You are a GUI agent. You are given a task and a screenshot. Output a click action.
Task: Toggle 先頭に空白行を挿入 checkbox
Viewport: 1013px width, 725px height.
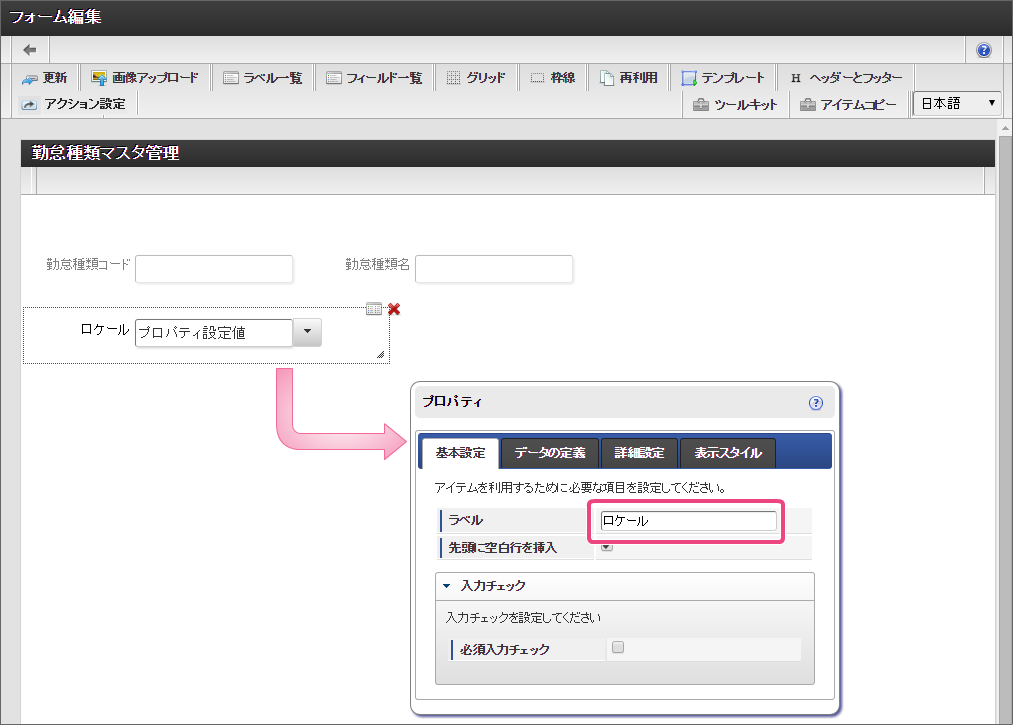click(x=607, y=546)
